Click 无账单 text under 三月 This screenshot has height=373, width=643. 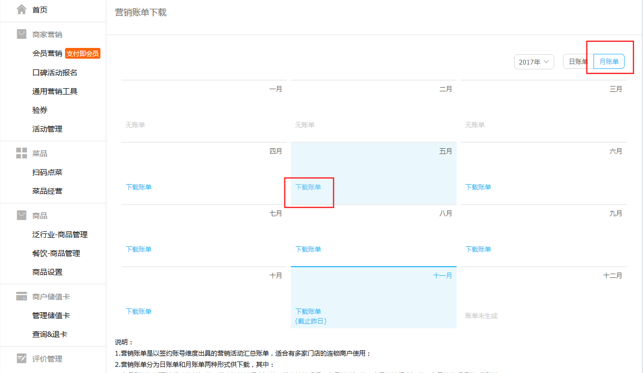[x=475, y=125]
